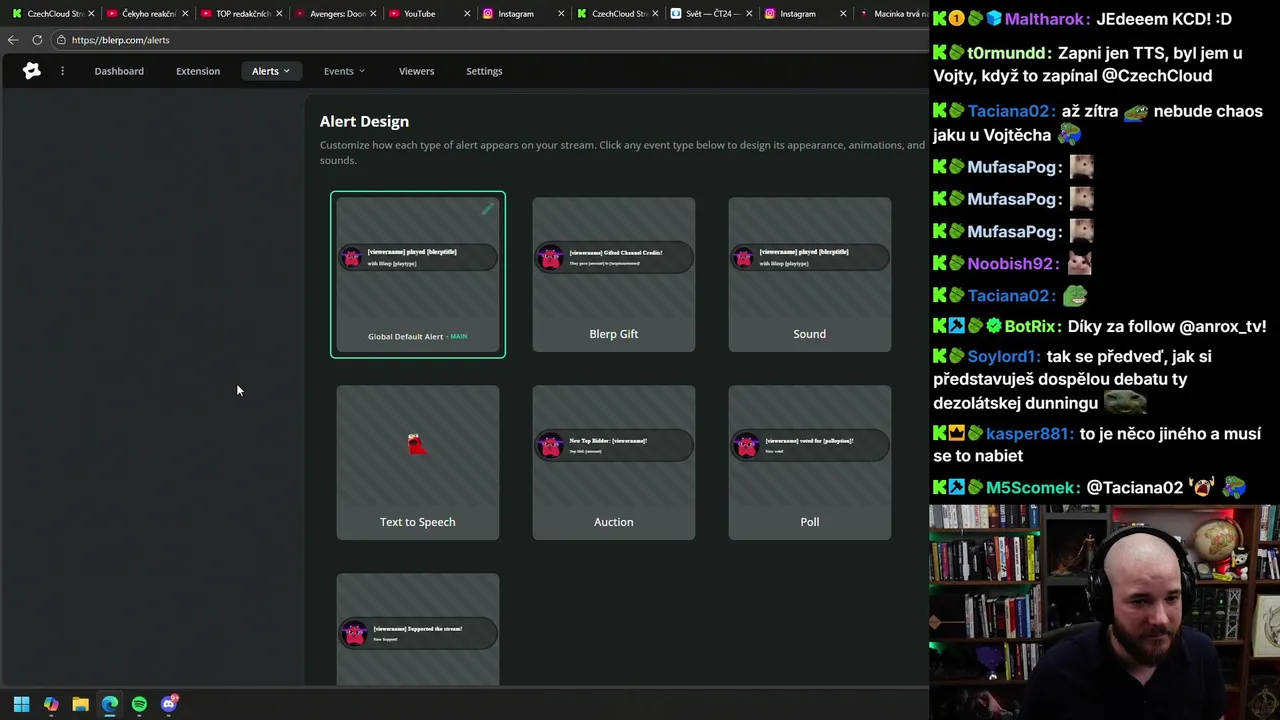Open the Blerp Gift alert design

(x=614, y=274)
